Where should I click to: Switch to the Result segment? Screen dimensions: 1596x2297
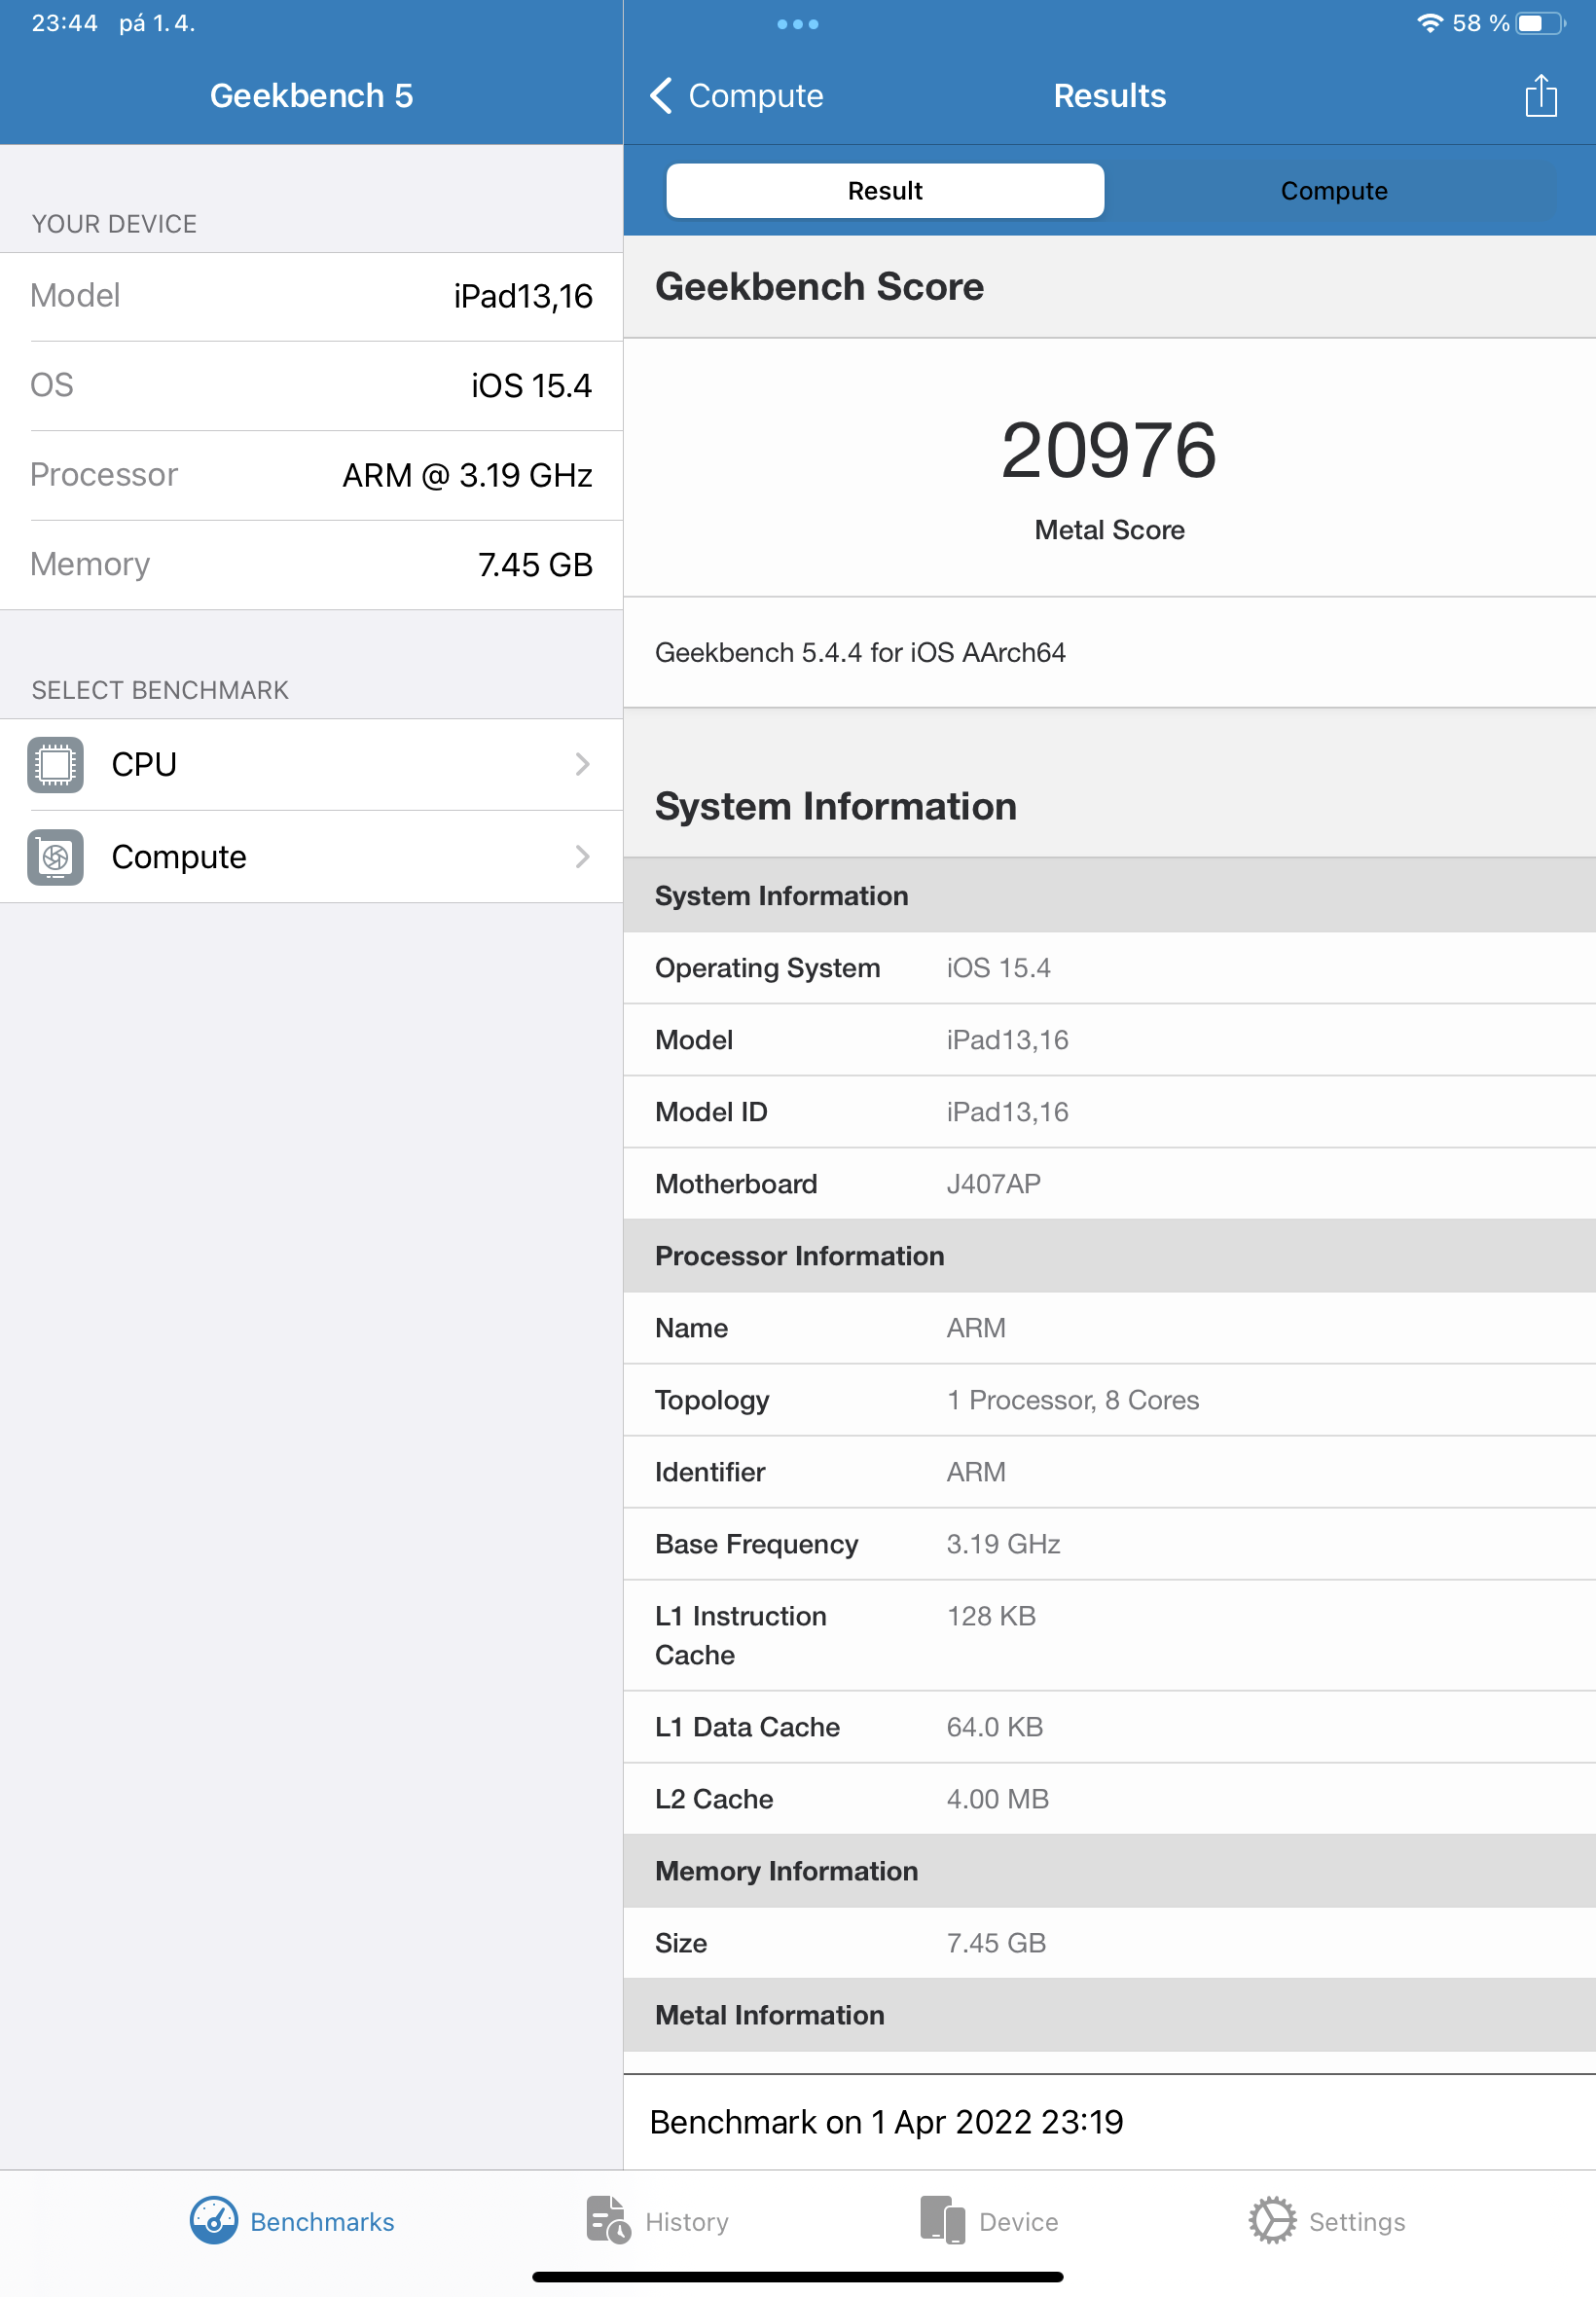[x=885, y=191]
